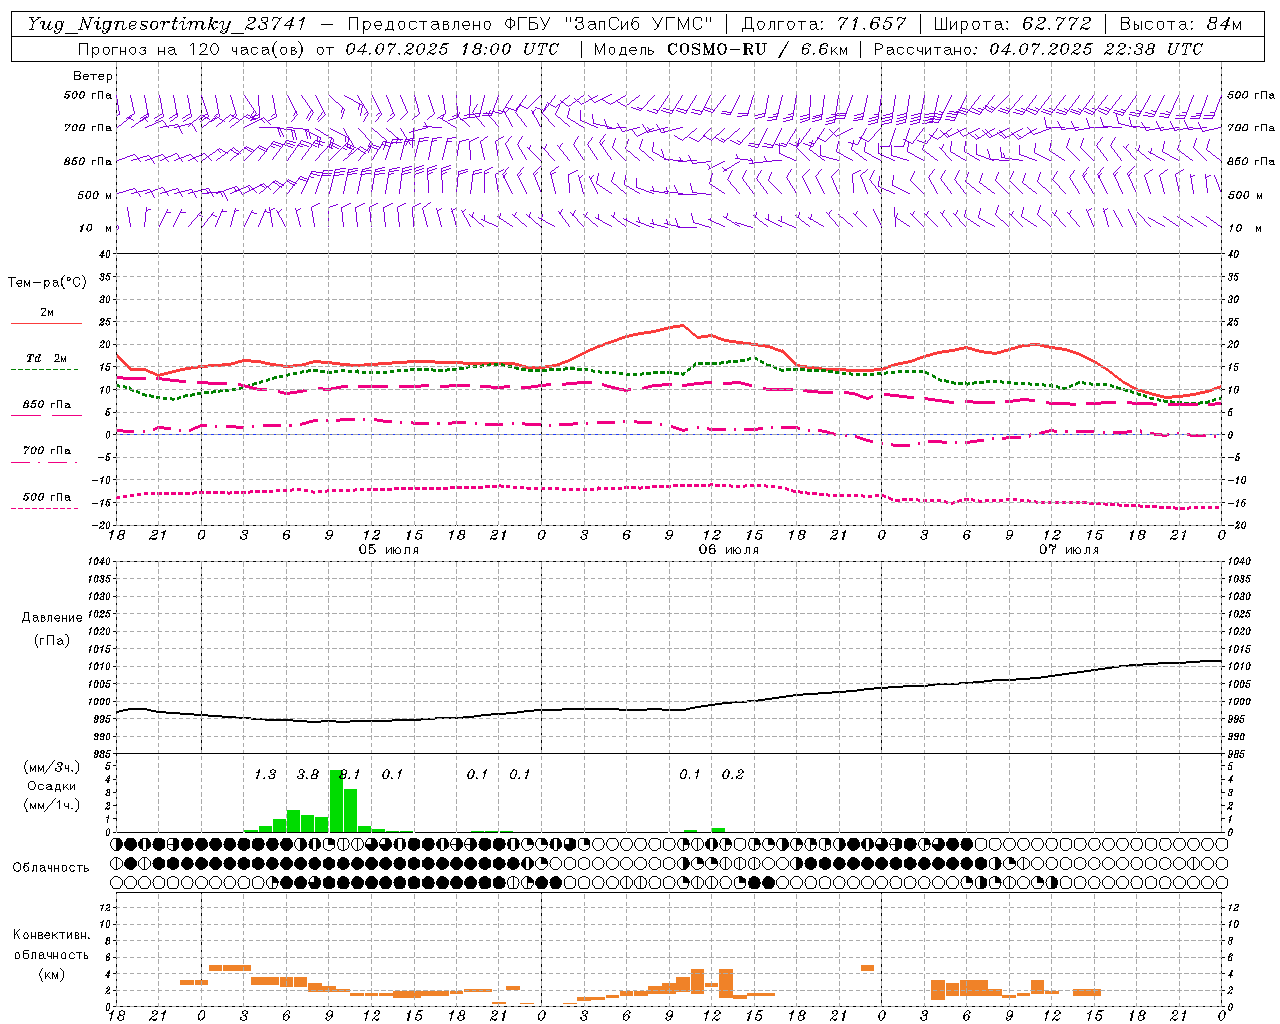
Task: Click the Широта: 62.772 value
Action: (x=1013, y=24)
